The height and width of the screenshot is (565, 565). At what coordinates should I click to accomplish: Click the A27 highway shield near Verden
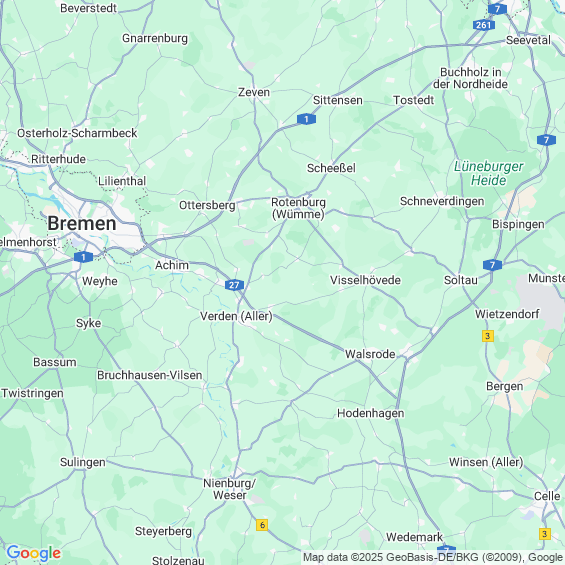234,285
